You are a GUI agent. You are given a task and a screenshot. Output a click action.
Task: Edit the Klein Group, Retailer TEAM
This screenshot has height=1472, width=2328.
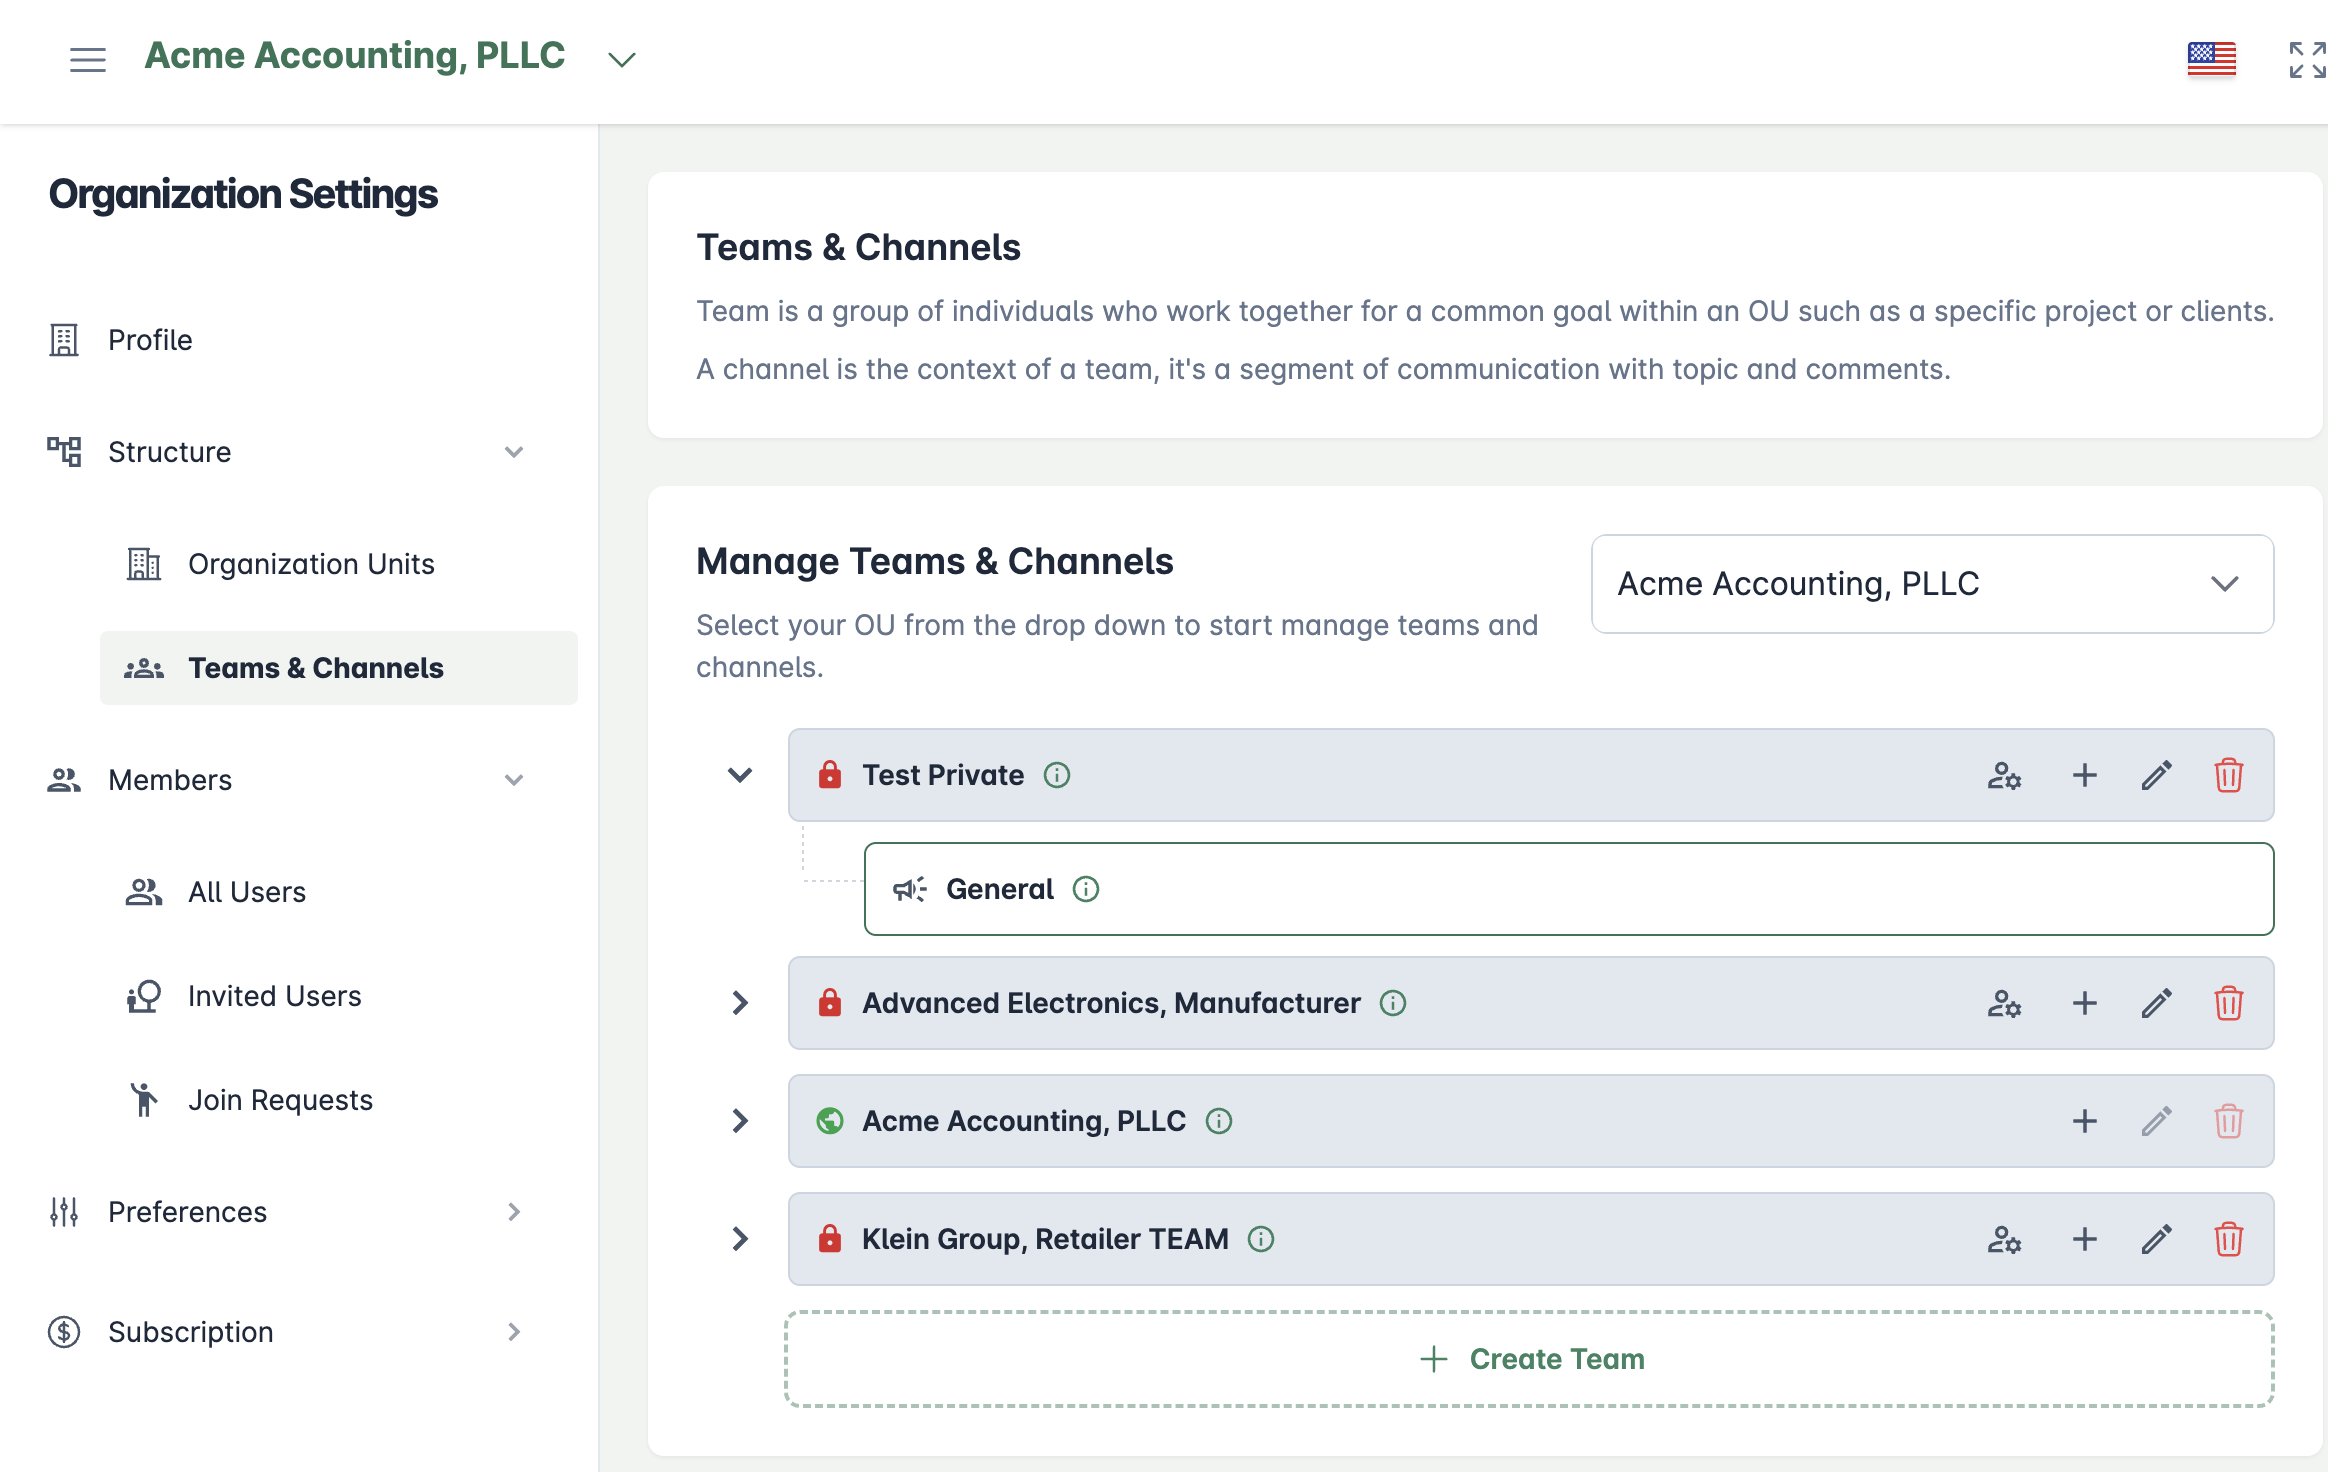(2156, 1239)
